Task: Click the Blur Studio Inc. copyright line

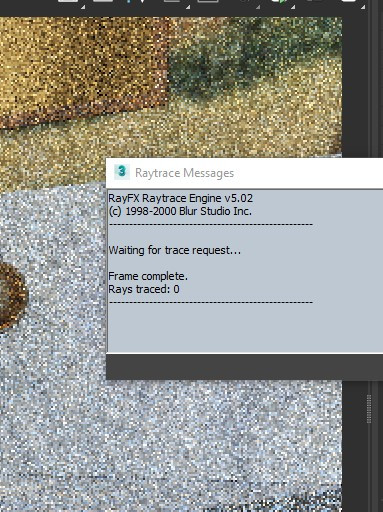Action: click(180, 211)
